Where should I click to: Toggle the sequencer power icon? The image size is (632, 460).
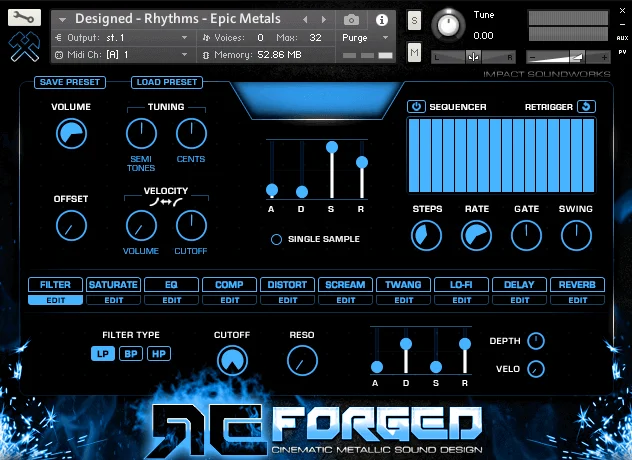point(416,106)
